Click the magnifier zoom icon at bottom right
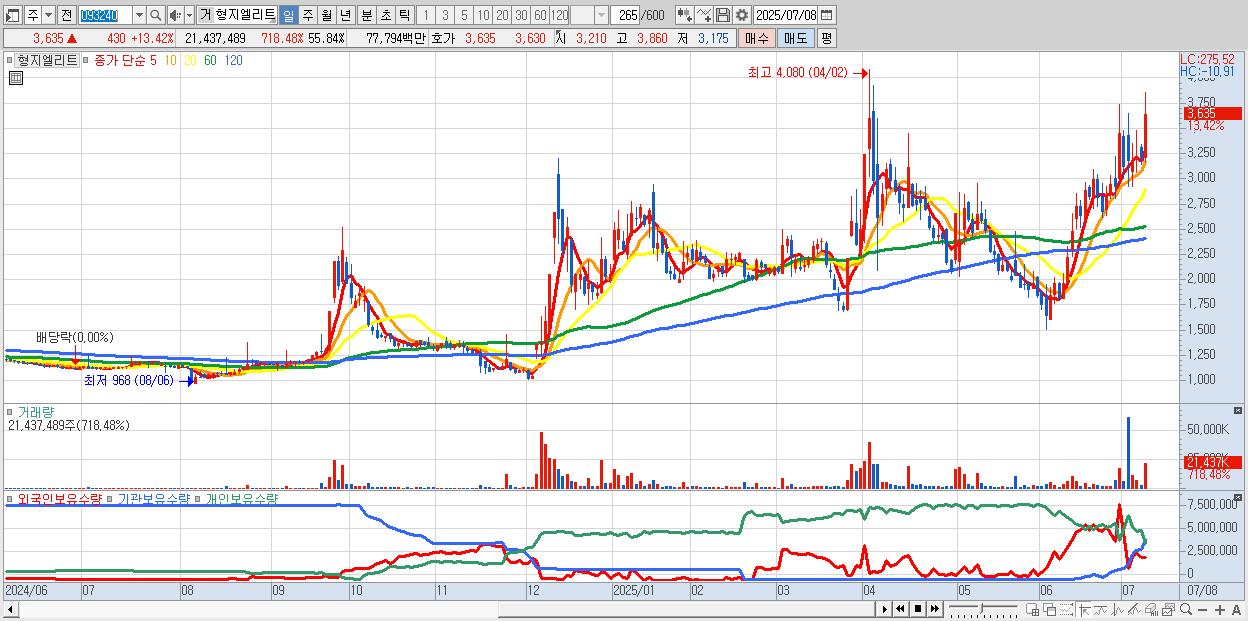 tap(1186, 609)
